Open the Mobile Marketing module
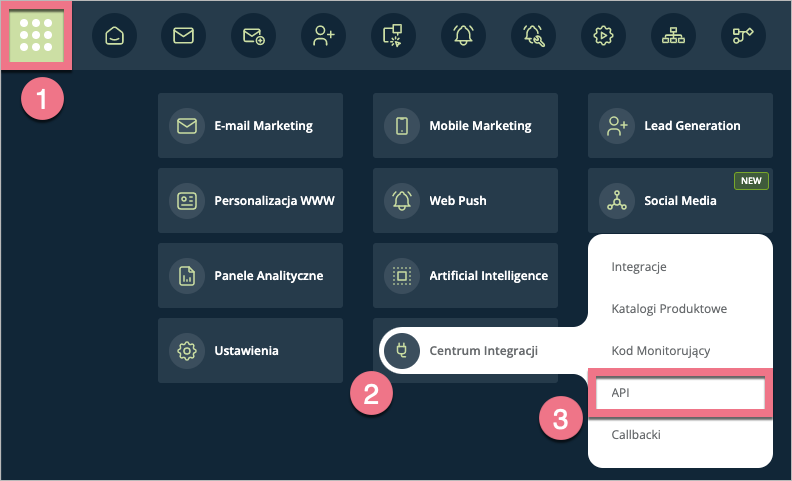Image resolution: width=792 pixels, height=481 pixels. [465, 126]
